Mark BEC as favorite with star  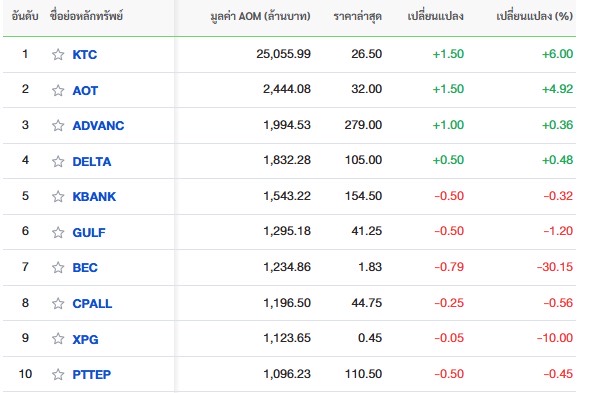[58, 268]
